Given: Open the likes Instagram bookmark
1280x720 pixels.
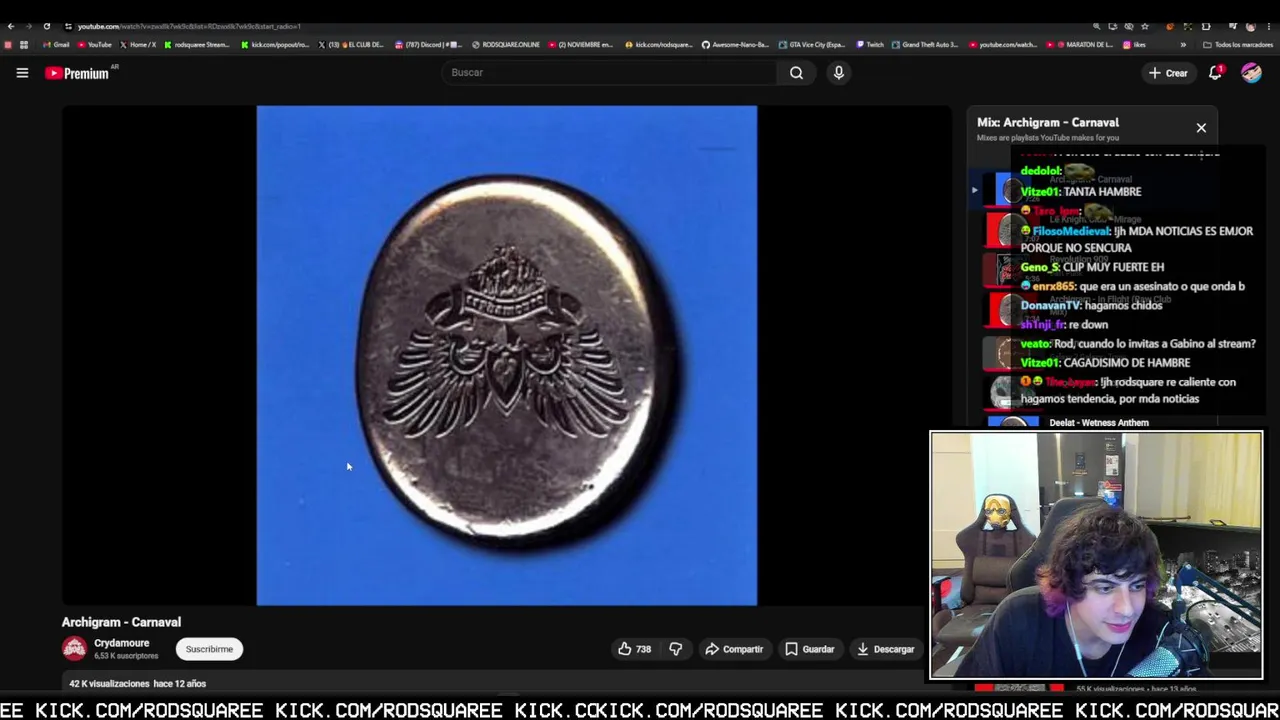Looking at the screenshot, I should pyautogui.click(x=1135, y=45).
